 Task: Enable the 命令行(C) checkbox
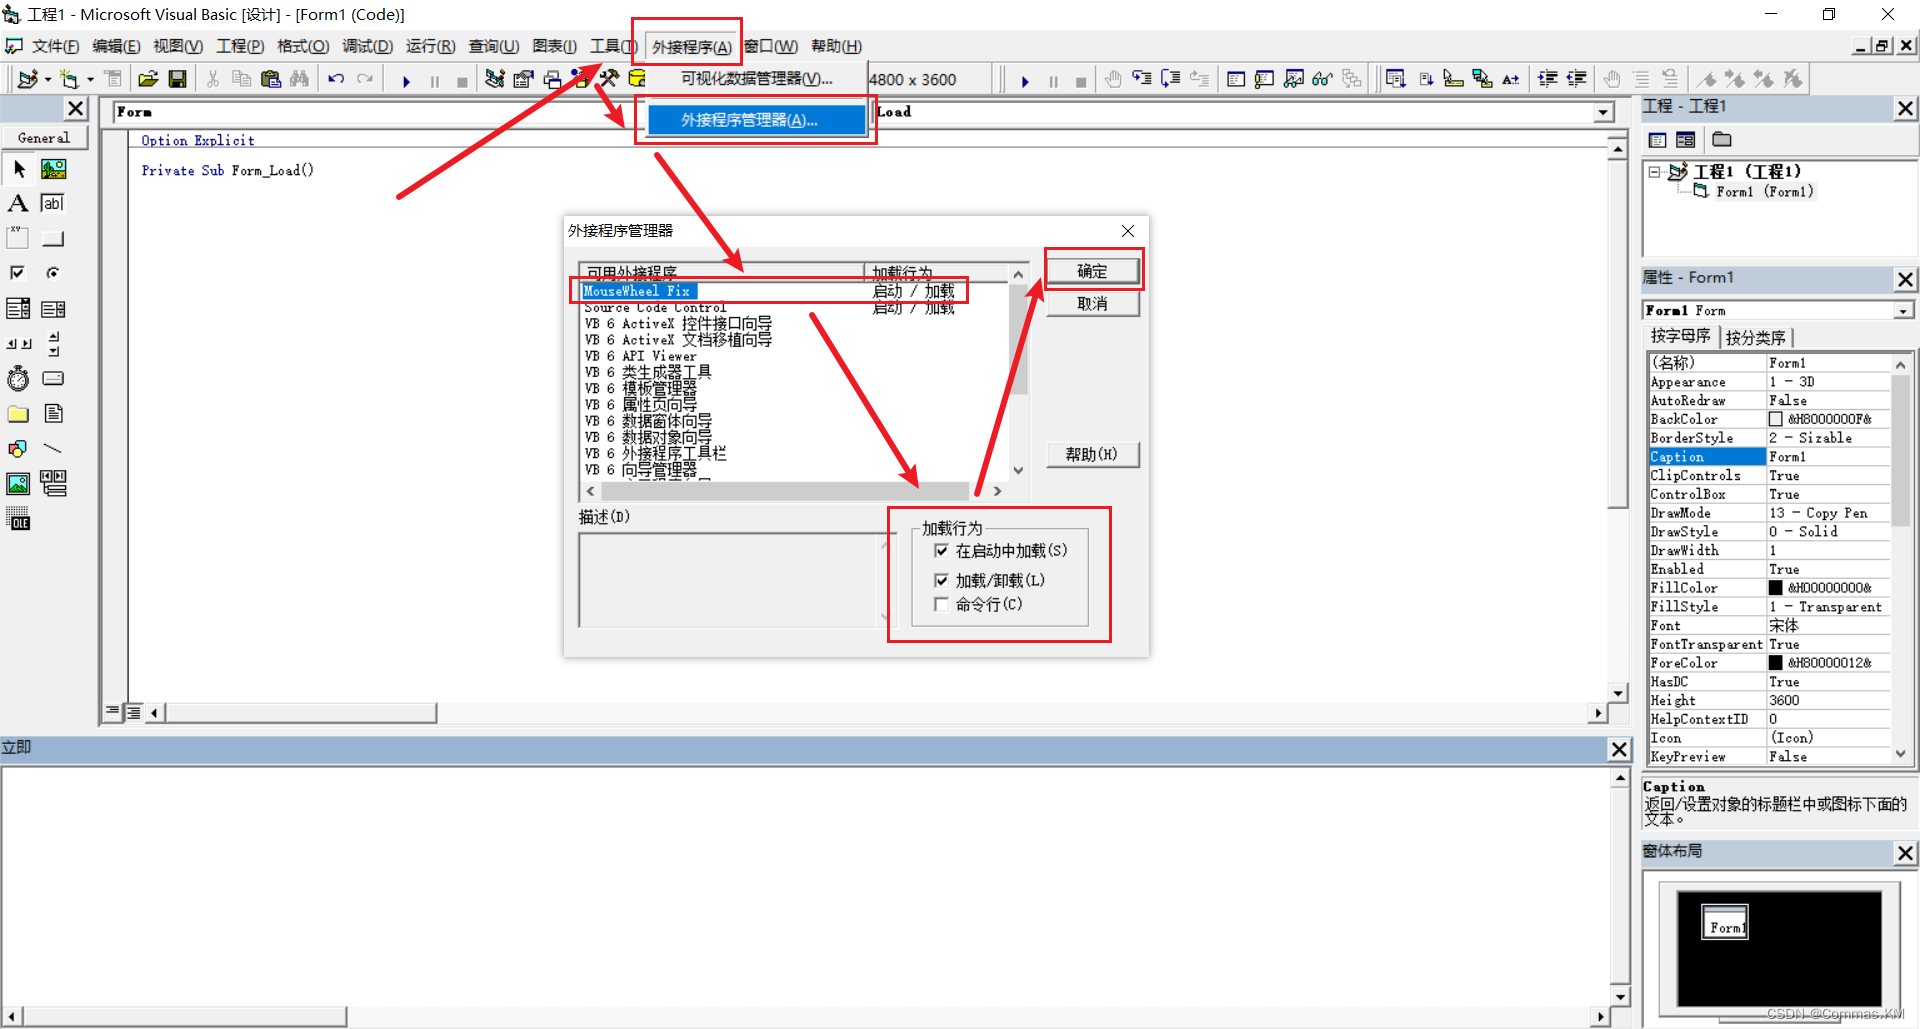(x=941, y=604)
